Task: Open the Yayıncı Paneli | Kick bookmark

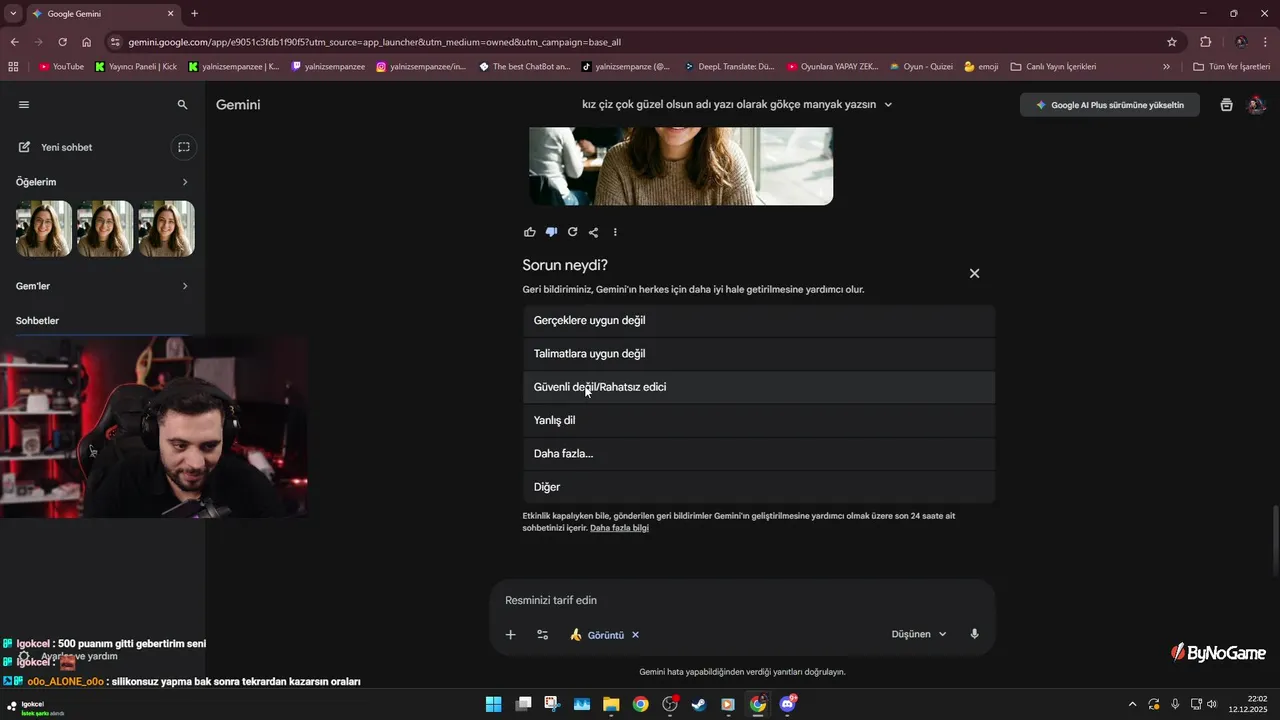Action: (136, 67)
